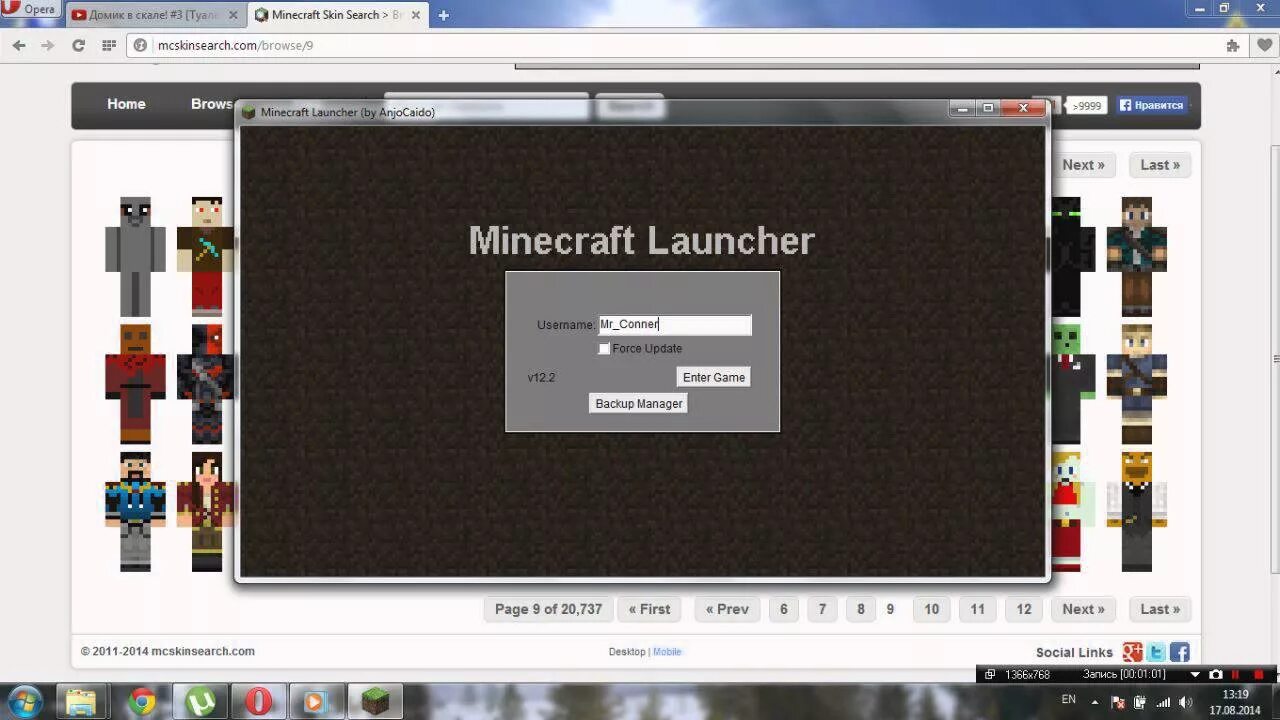Screen dimensions: 1280x720
Task: Open the Twitter social link
Action: [1157, 653]
